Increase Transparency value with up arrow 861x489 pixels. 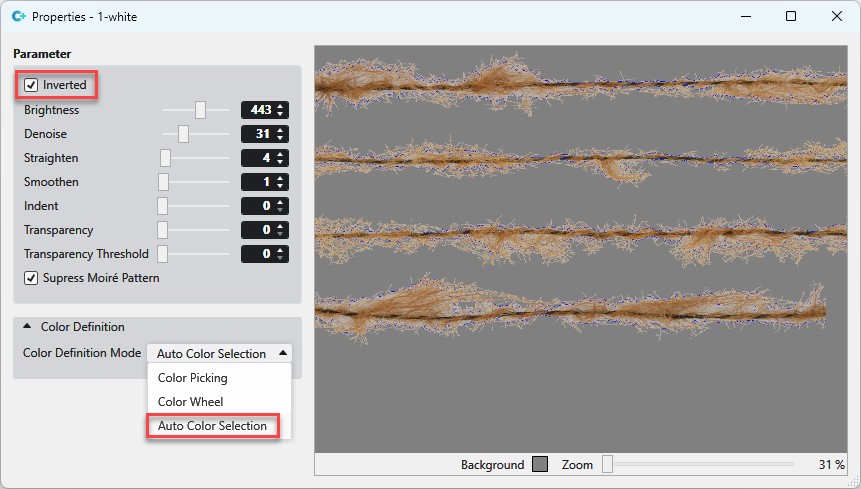click(x=281, y=226)
